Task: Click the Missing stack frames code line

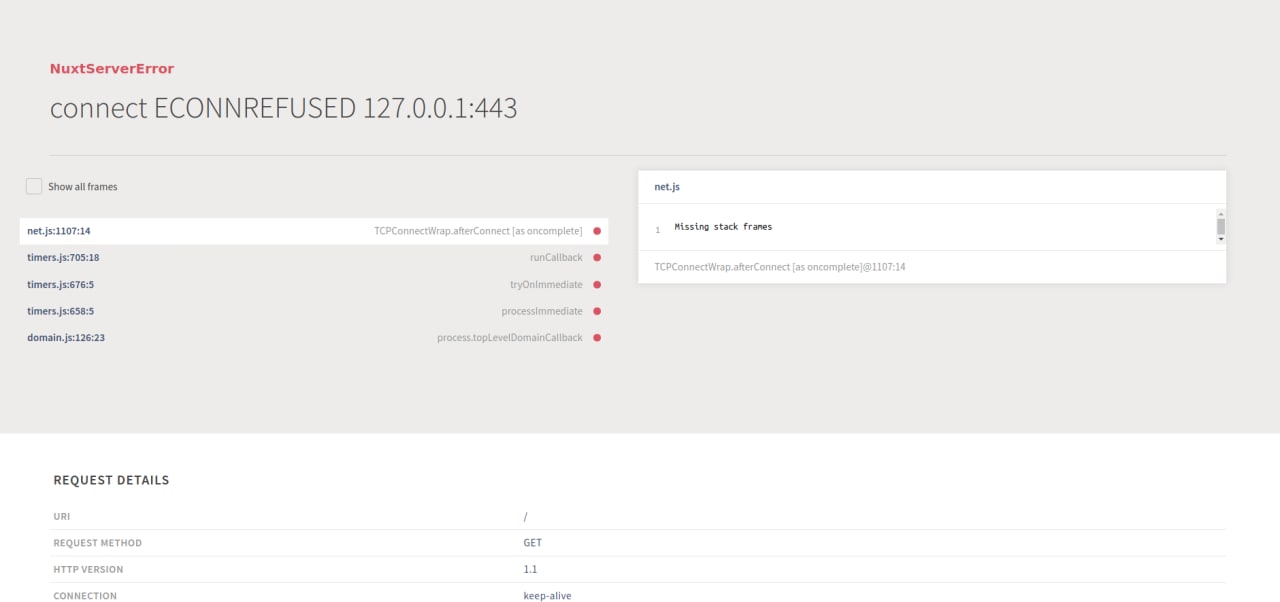Action: 723,227
